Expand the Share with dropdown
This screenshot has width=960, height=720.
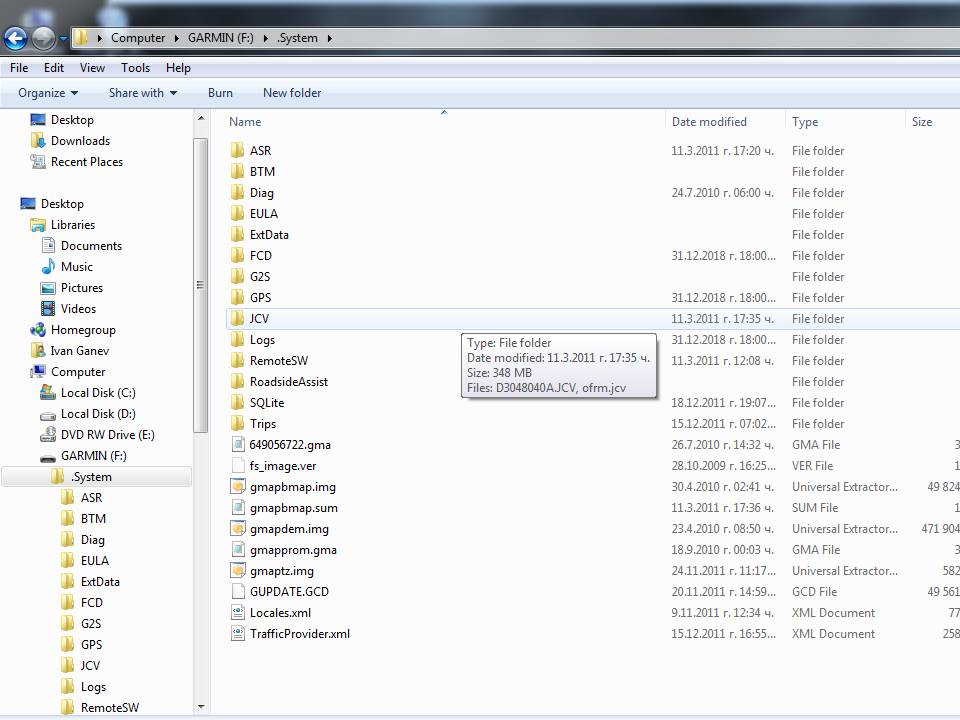pos(142,93)
